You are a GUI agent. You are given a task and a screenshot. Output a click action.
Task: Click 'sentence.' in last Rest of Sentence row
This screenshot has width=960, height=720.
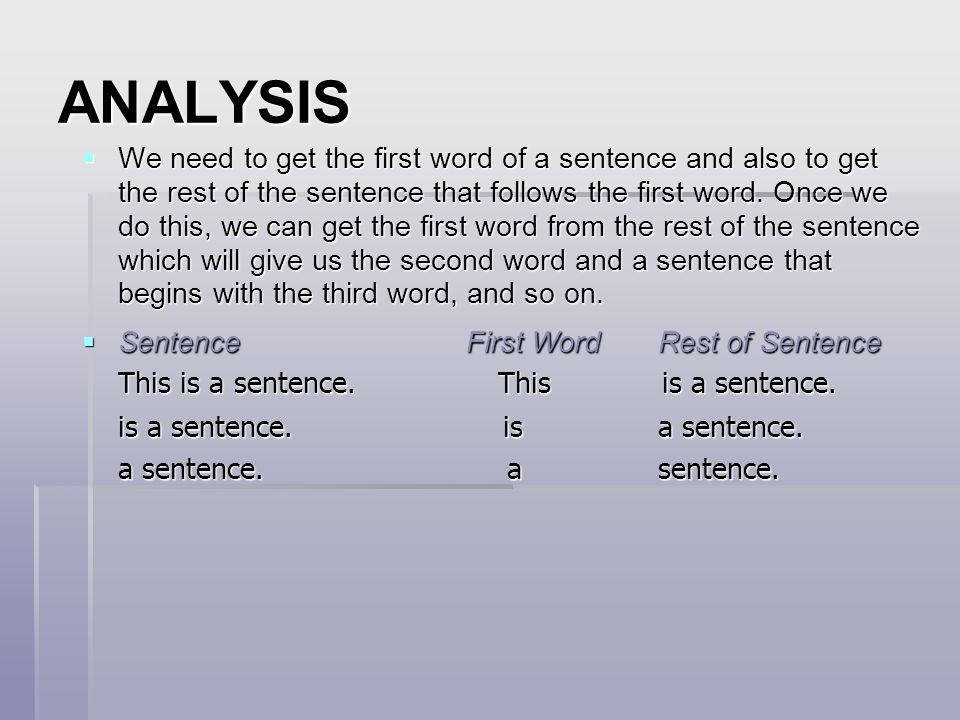click(718, 470)
